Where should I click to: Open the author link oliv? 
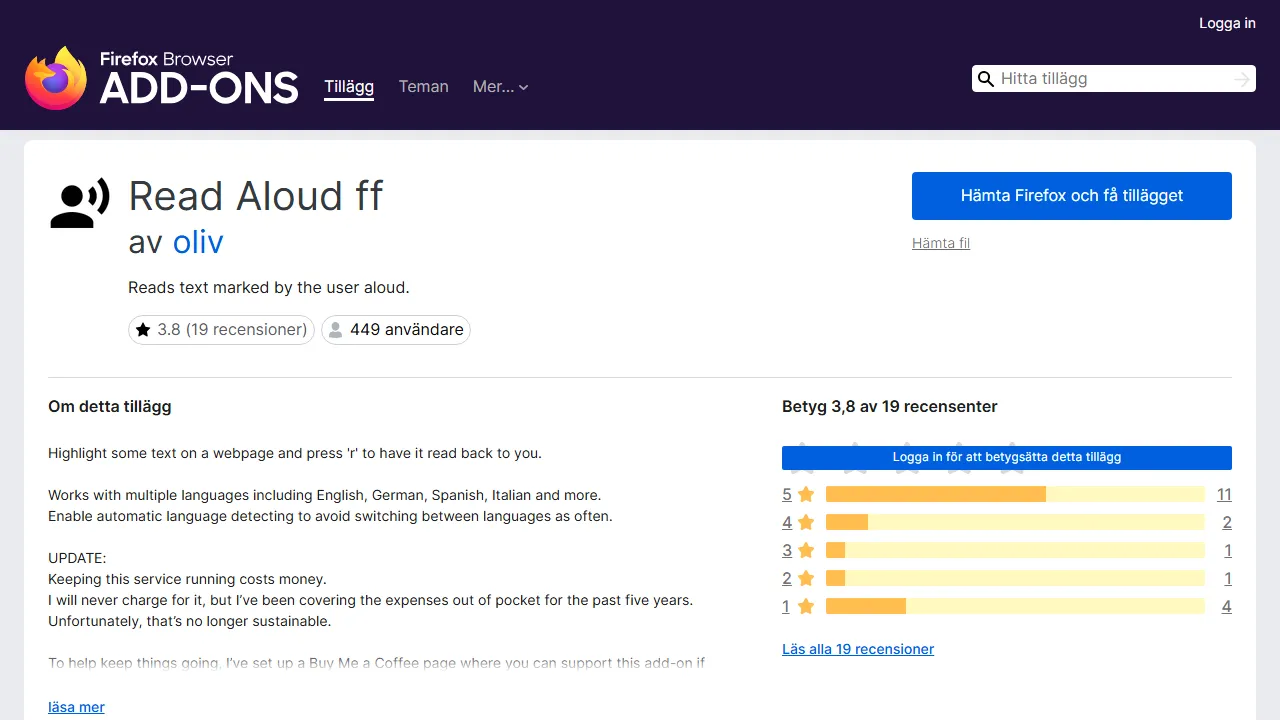[x=198, y=242]
